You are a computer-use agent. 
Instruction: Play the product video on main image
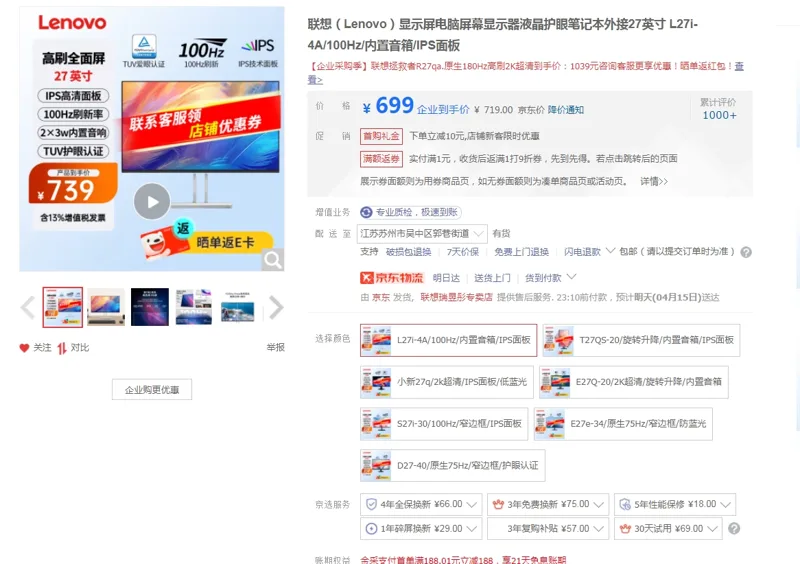[152, 202]
